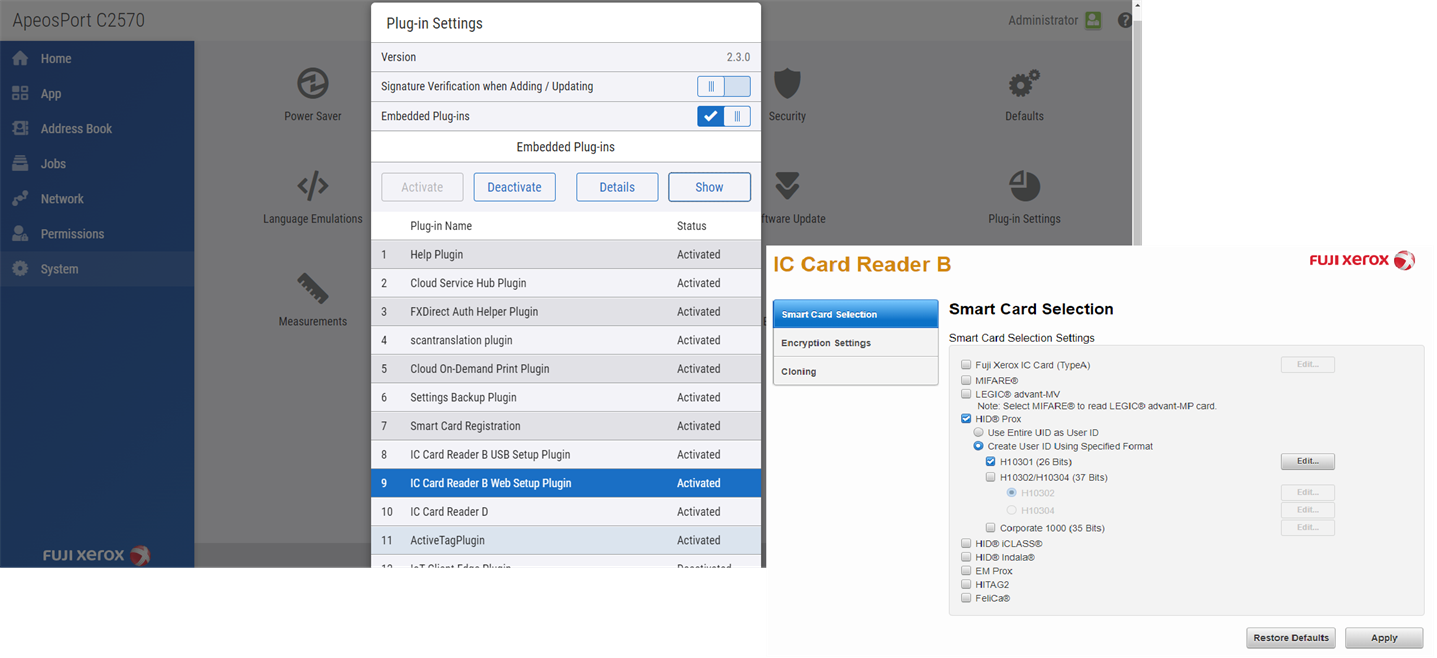
Task: Open the Software Update download icon
Action: 788,186
